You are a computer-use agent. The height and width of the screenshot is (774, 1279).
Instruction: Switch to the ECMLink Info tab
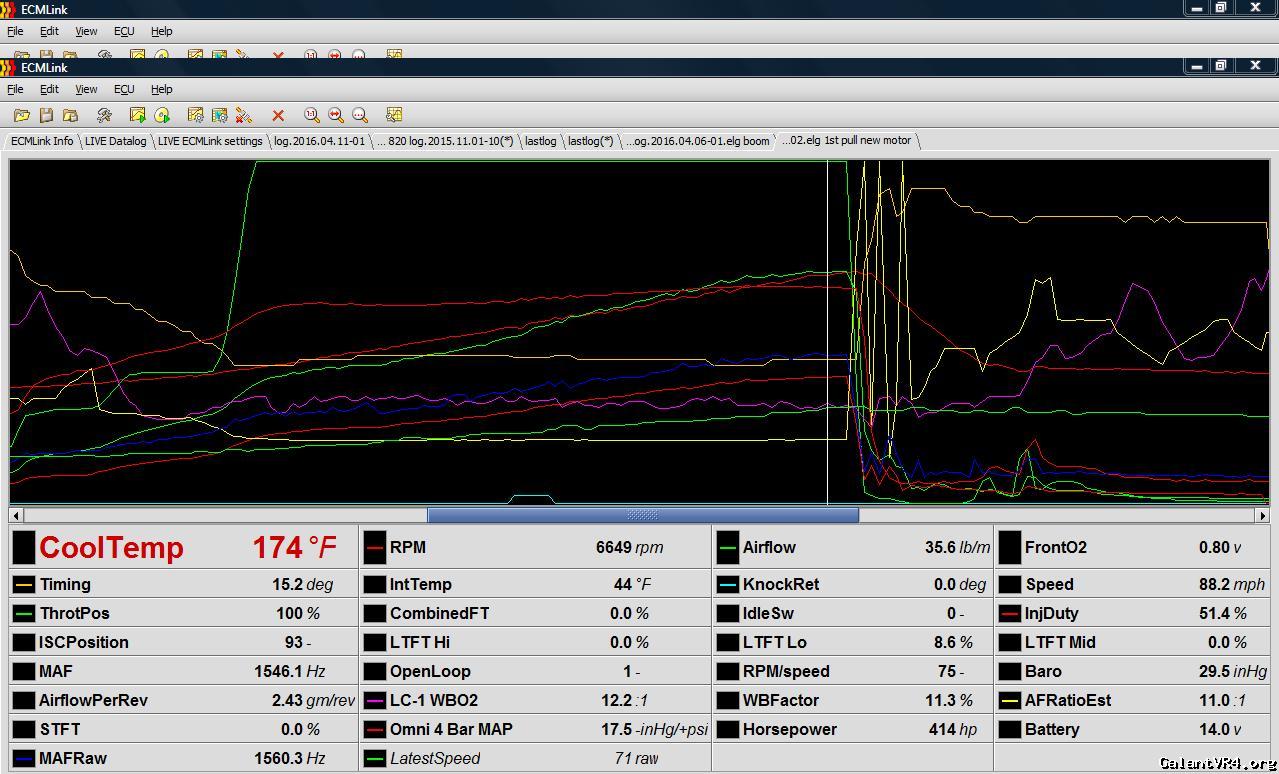[x=42, y=141]
